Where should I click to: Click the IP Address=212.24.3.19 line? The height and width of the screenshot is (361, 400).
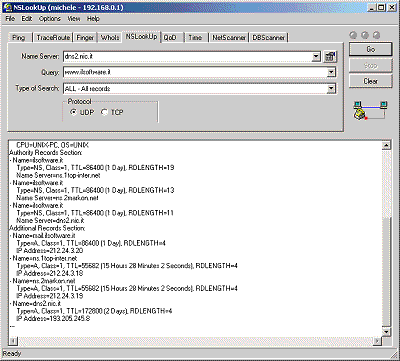[50, 296]
